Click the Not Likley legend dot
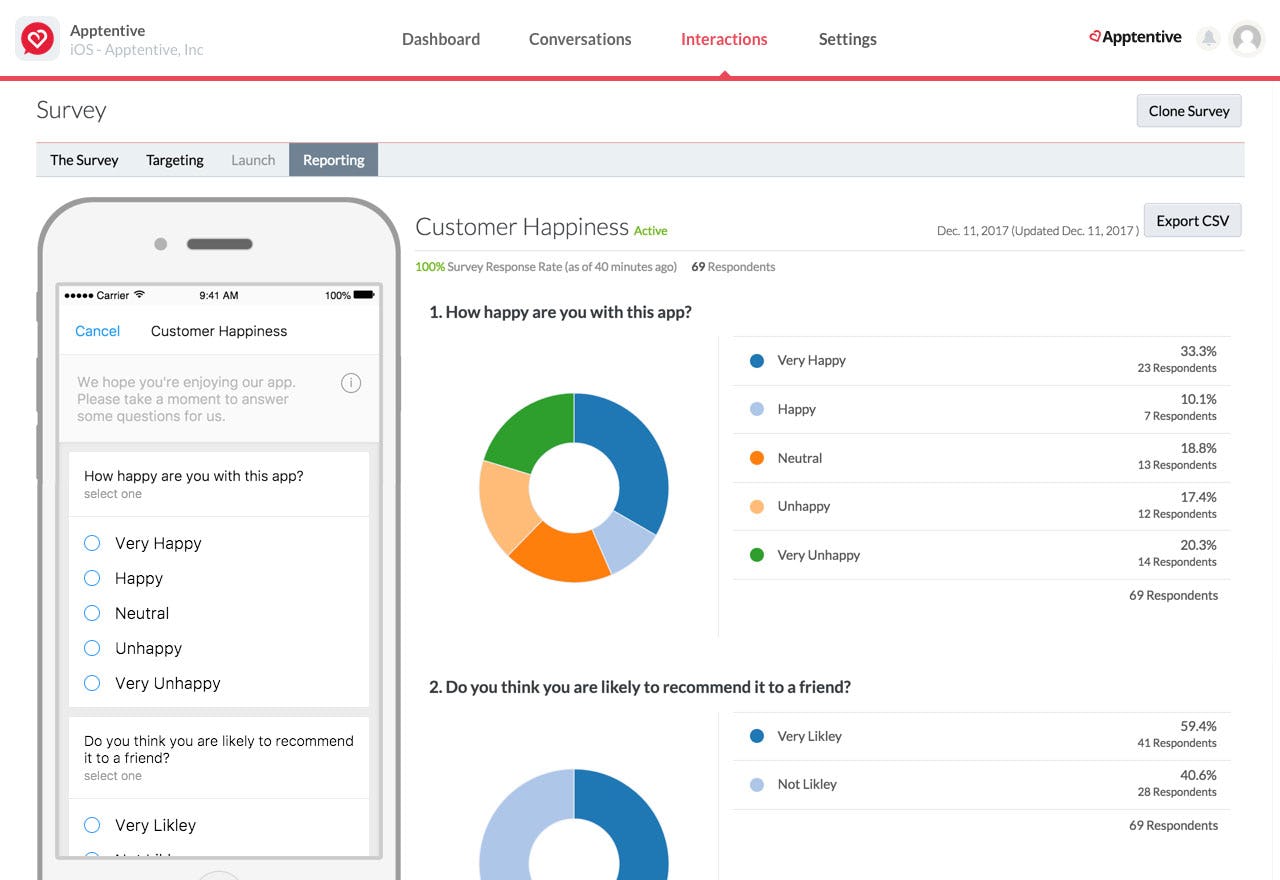 [756, 784]
